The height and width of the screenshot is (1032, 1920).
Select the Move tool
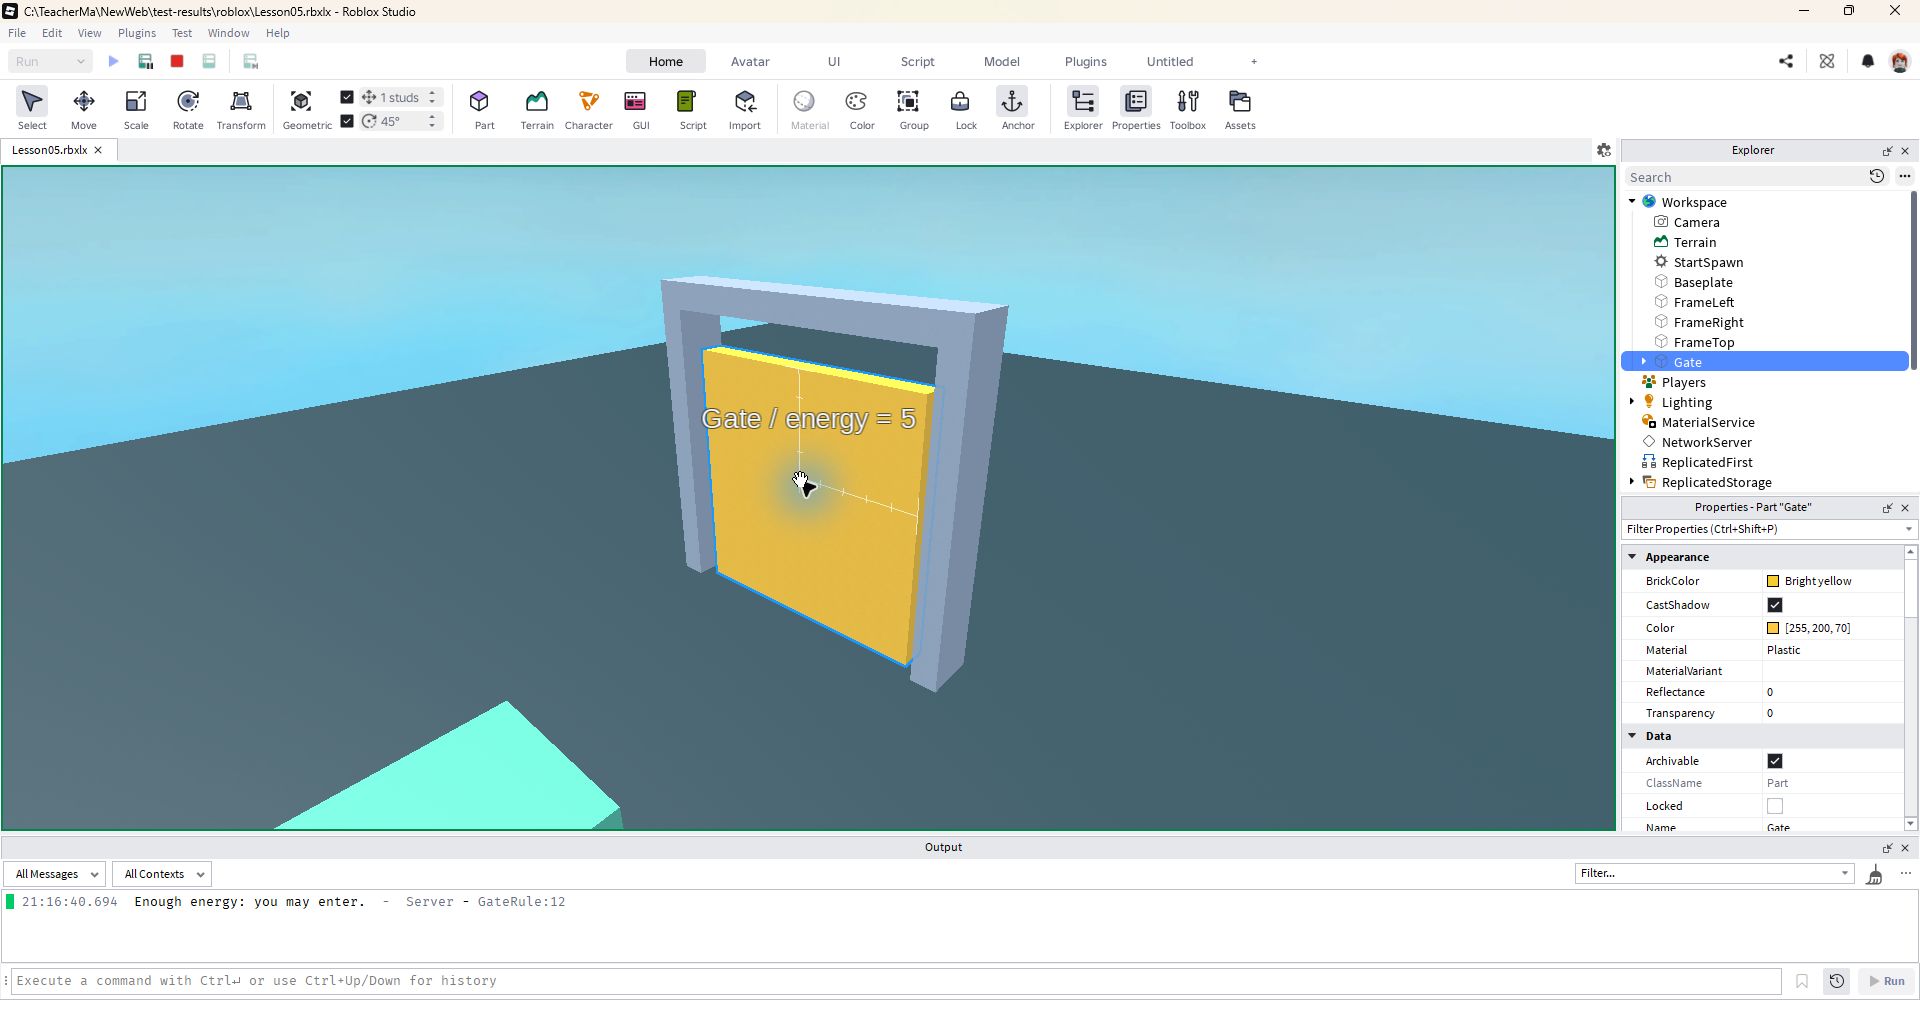84,109
